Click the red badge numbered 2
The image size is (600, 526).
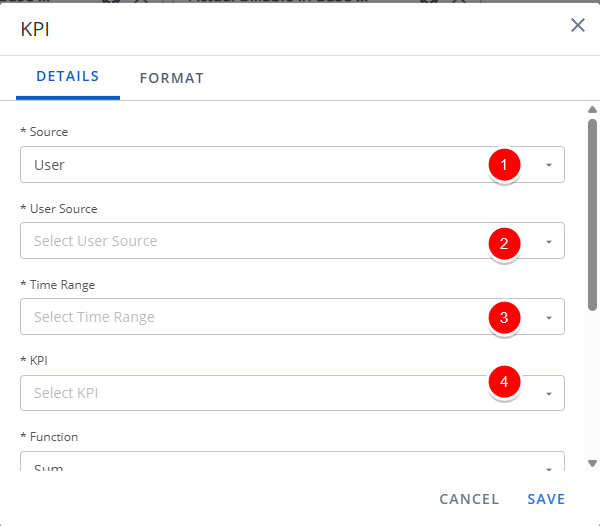pyautogui.click(x=505, y=241)
